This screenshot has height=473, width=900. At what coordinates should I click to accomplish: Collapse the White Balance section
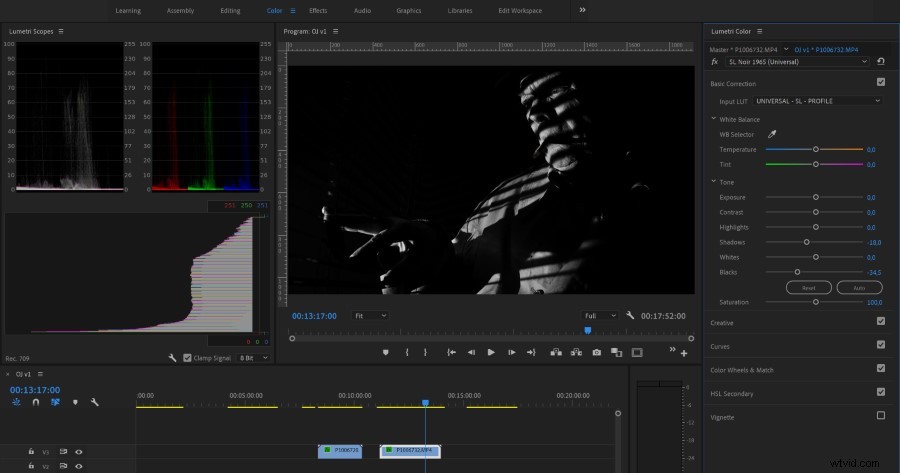tap(713, 119)
